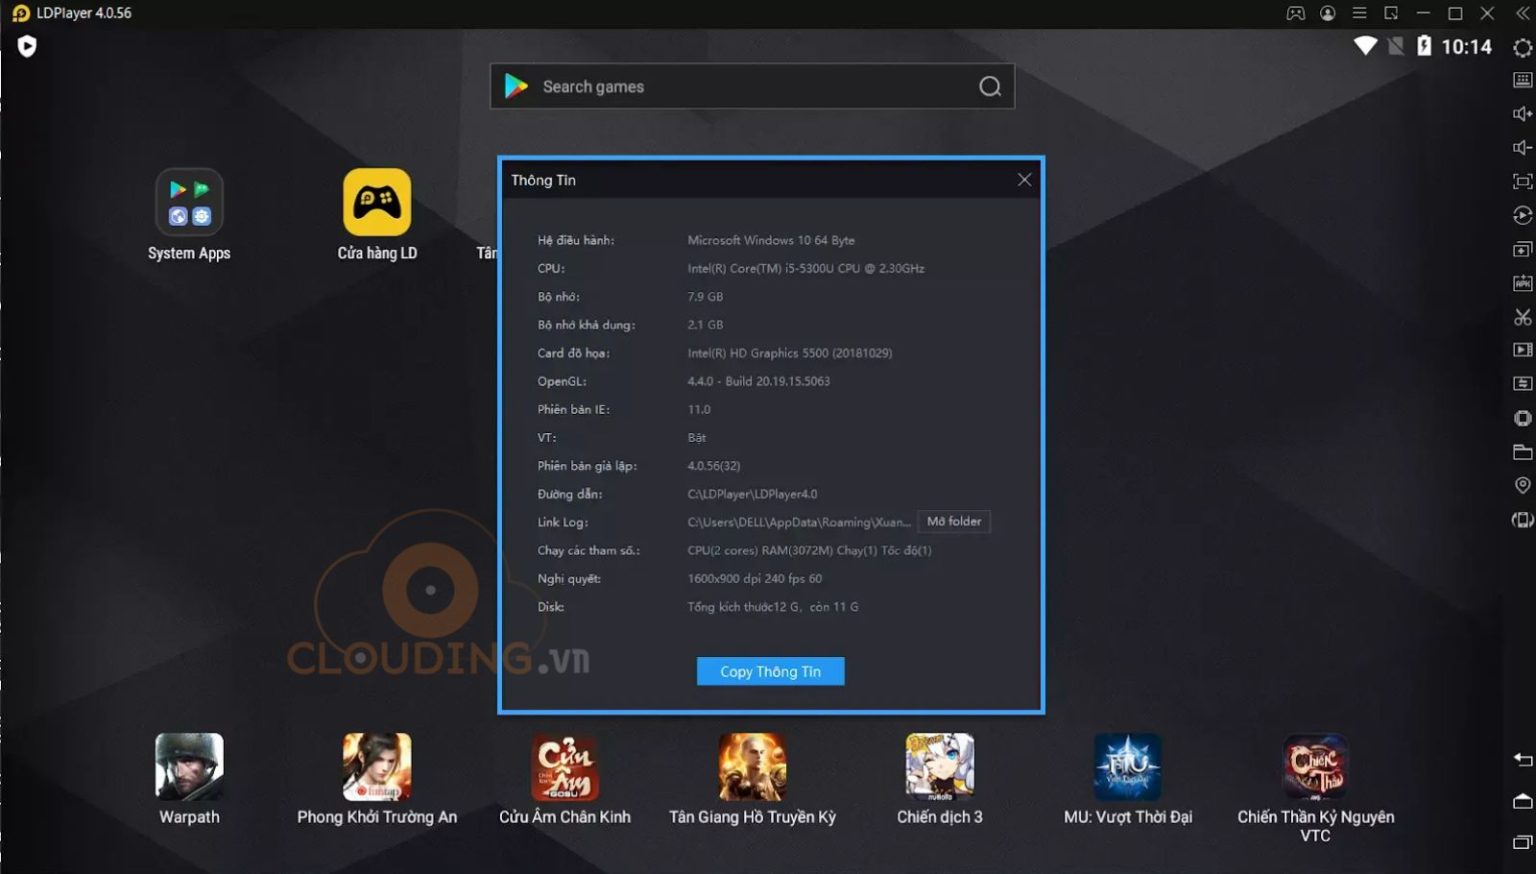Image resolution: width=1536 pixels, height=874 pixels.
Task: Open the hamburger menu in the titlebar
Action: pyautogui.click(x=1358, y=13)
